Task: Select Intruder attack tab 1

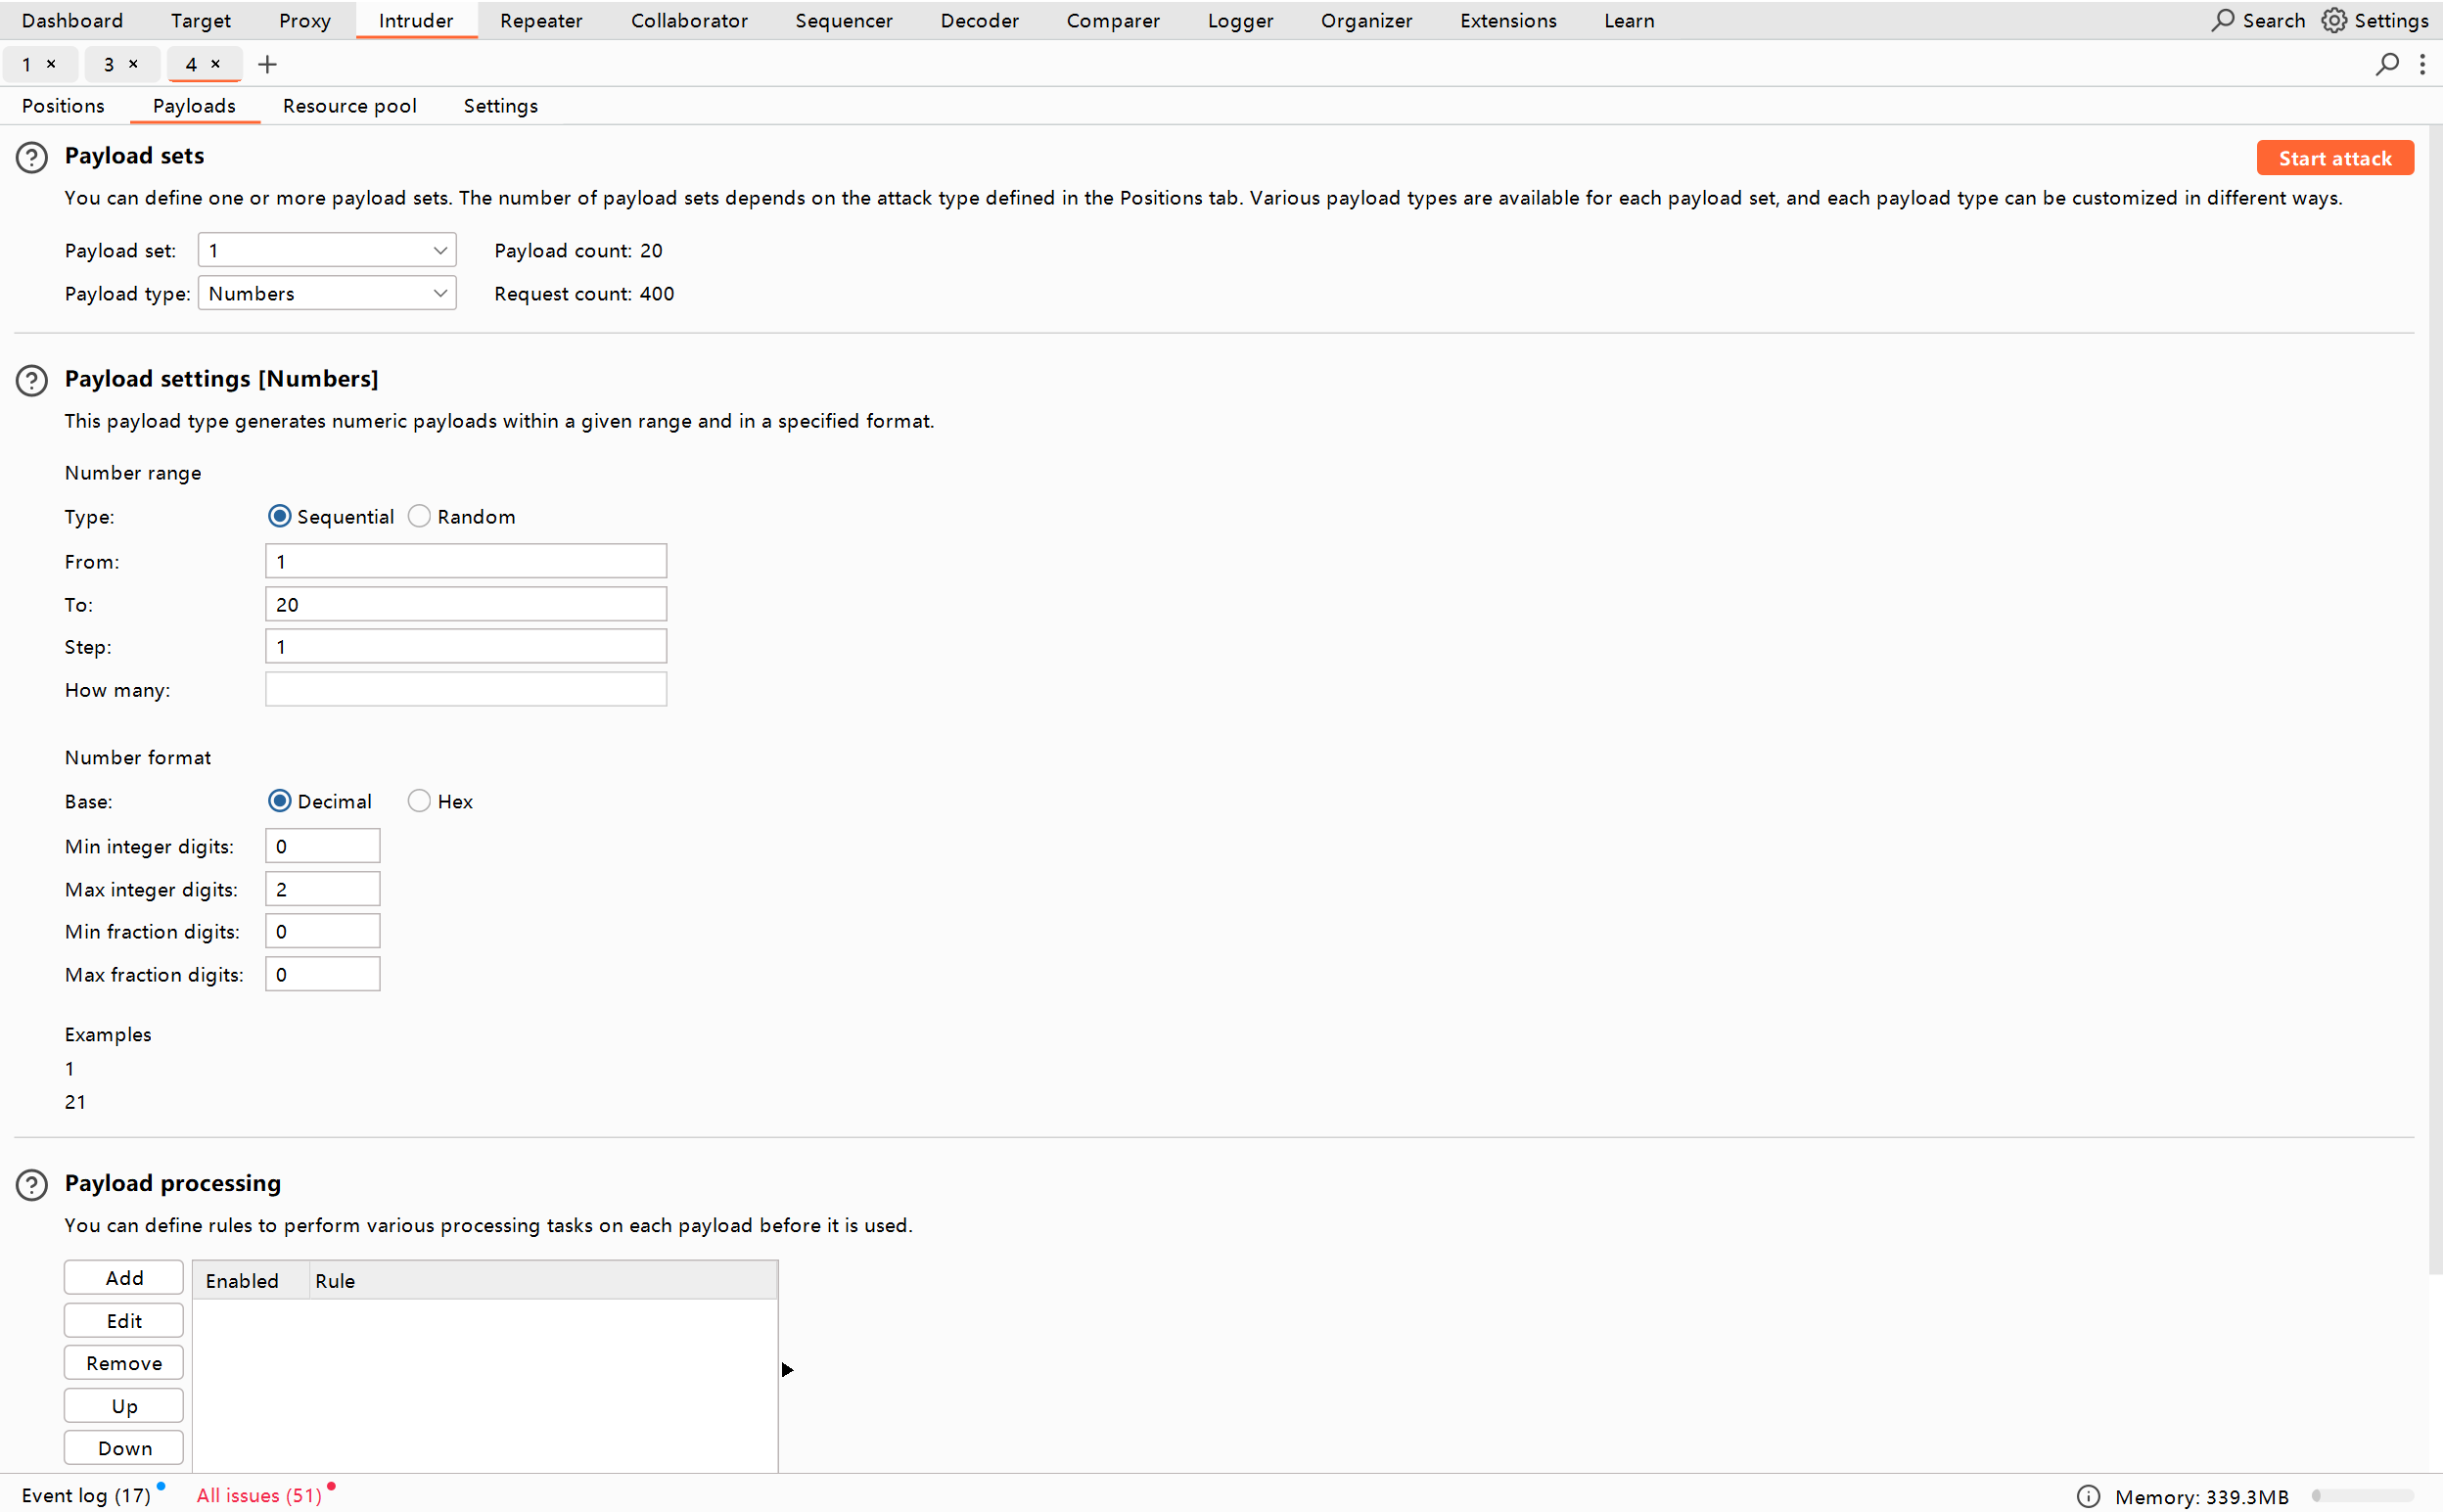Action: (27, 64)
